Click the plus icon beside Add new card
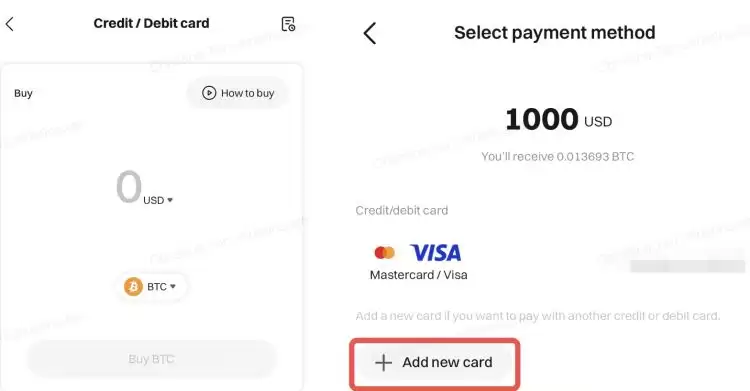Image resolution: width=750 pixels, height=391 pixels. click(383, 363)
